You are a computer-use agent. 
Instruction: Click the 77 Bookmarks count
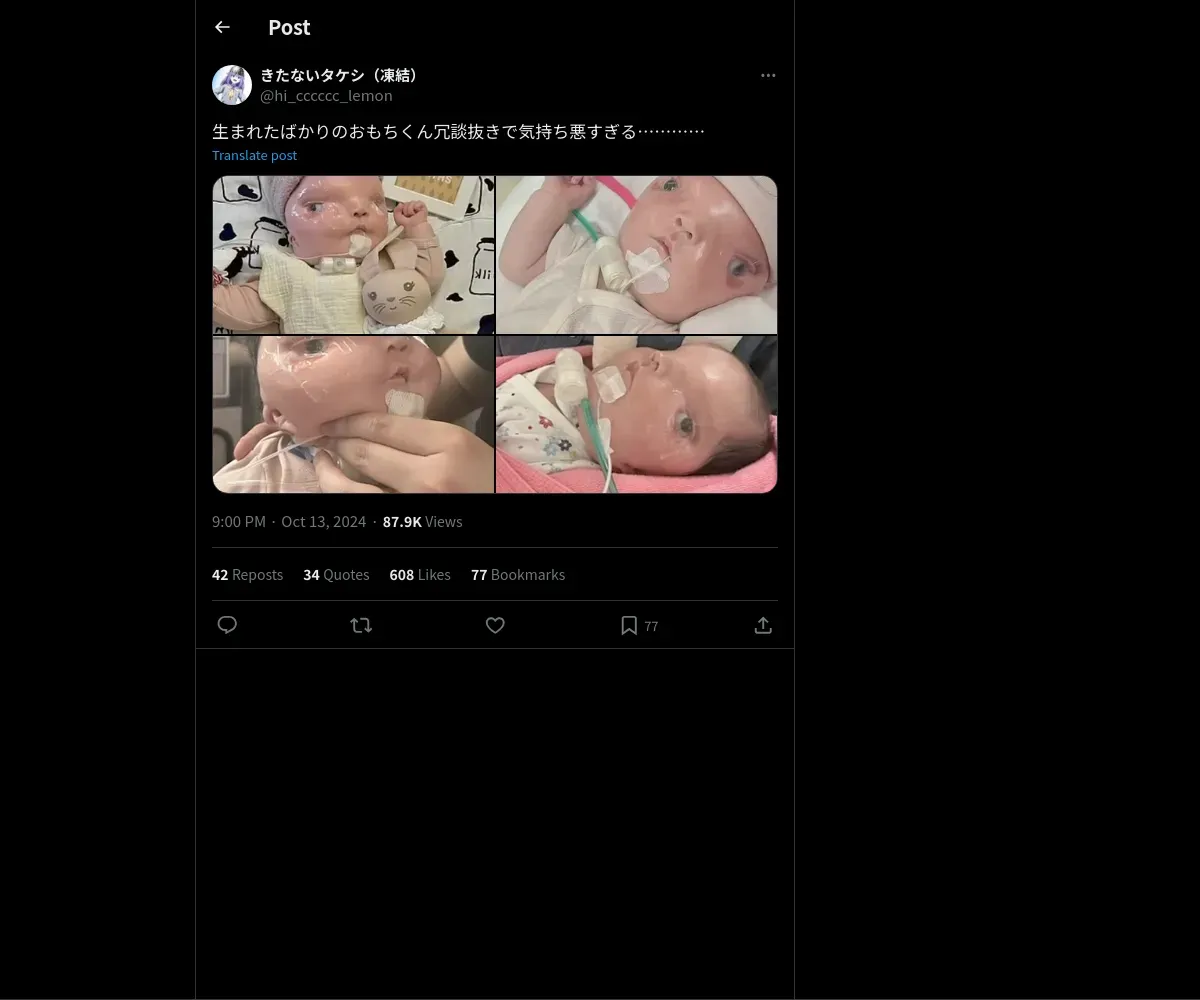click(518, 575)
